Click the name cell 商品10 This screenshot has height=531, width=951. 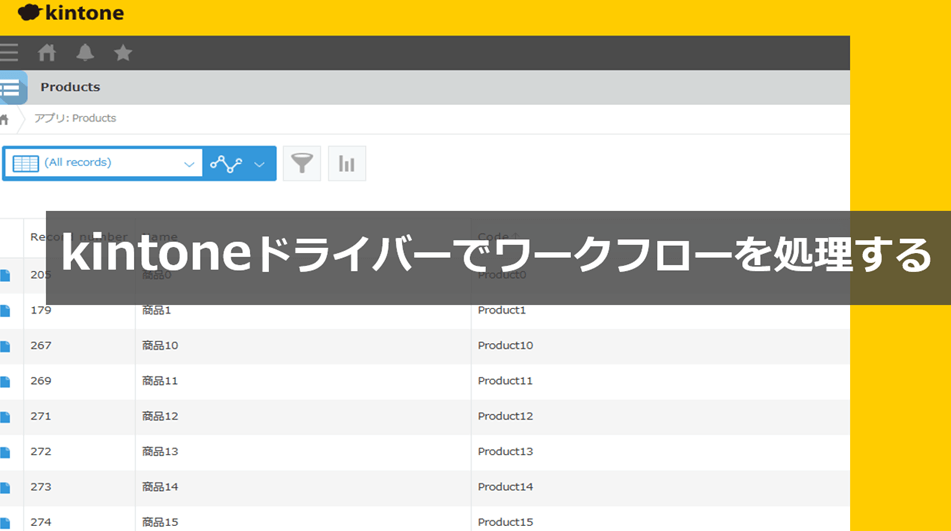click(160, 346)
